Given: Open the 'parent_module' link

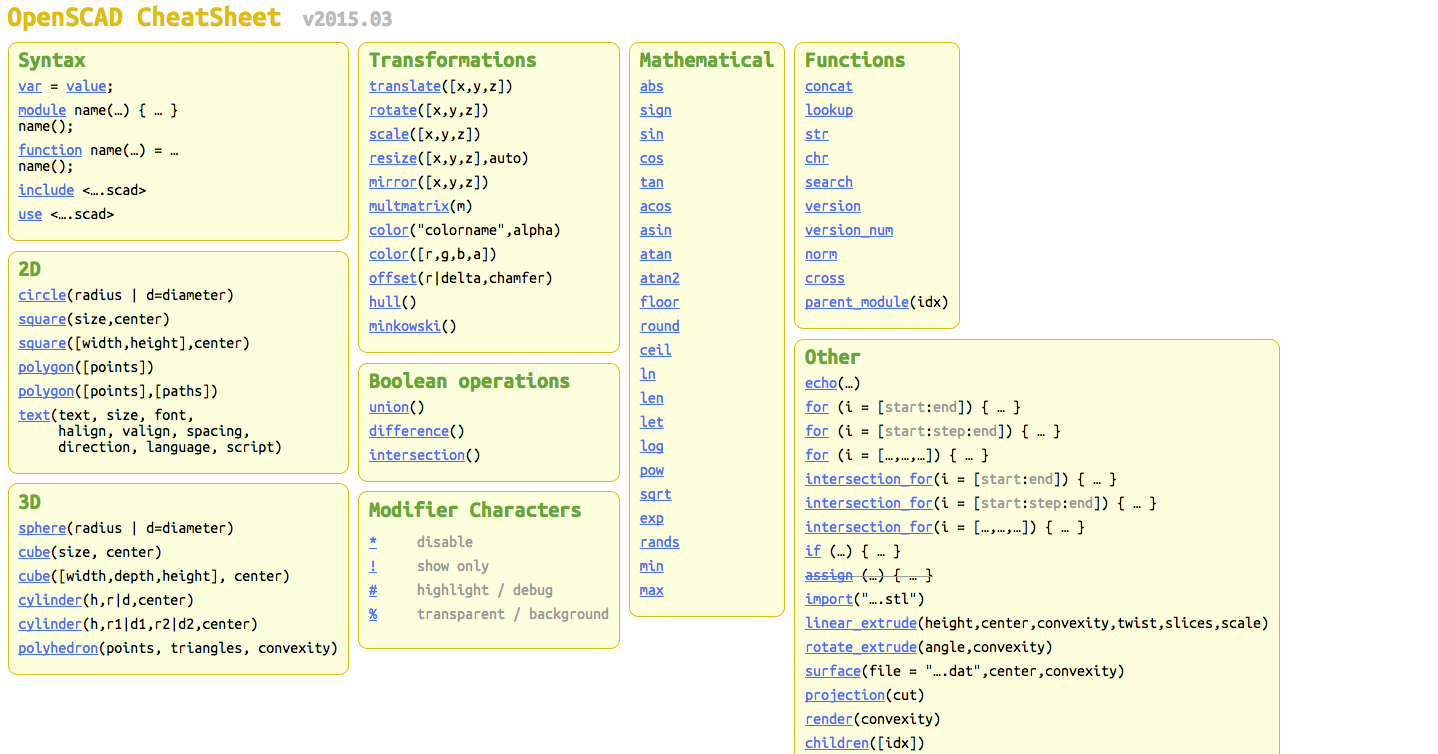Looking at the screenshot, I should [x=857, y=302].
